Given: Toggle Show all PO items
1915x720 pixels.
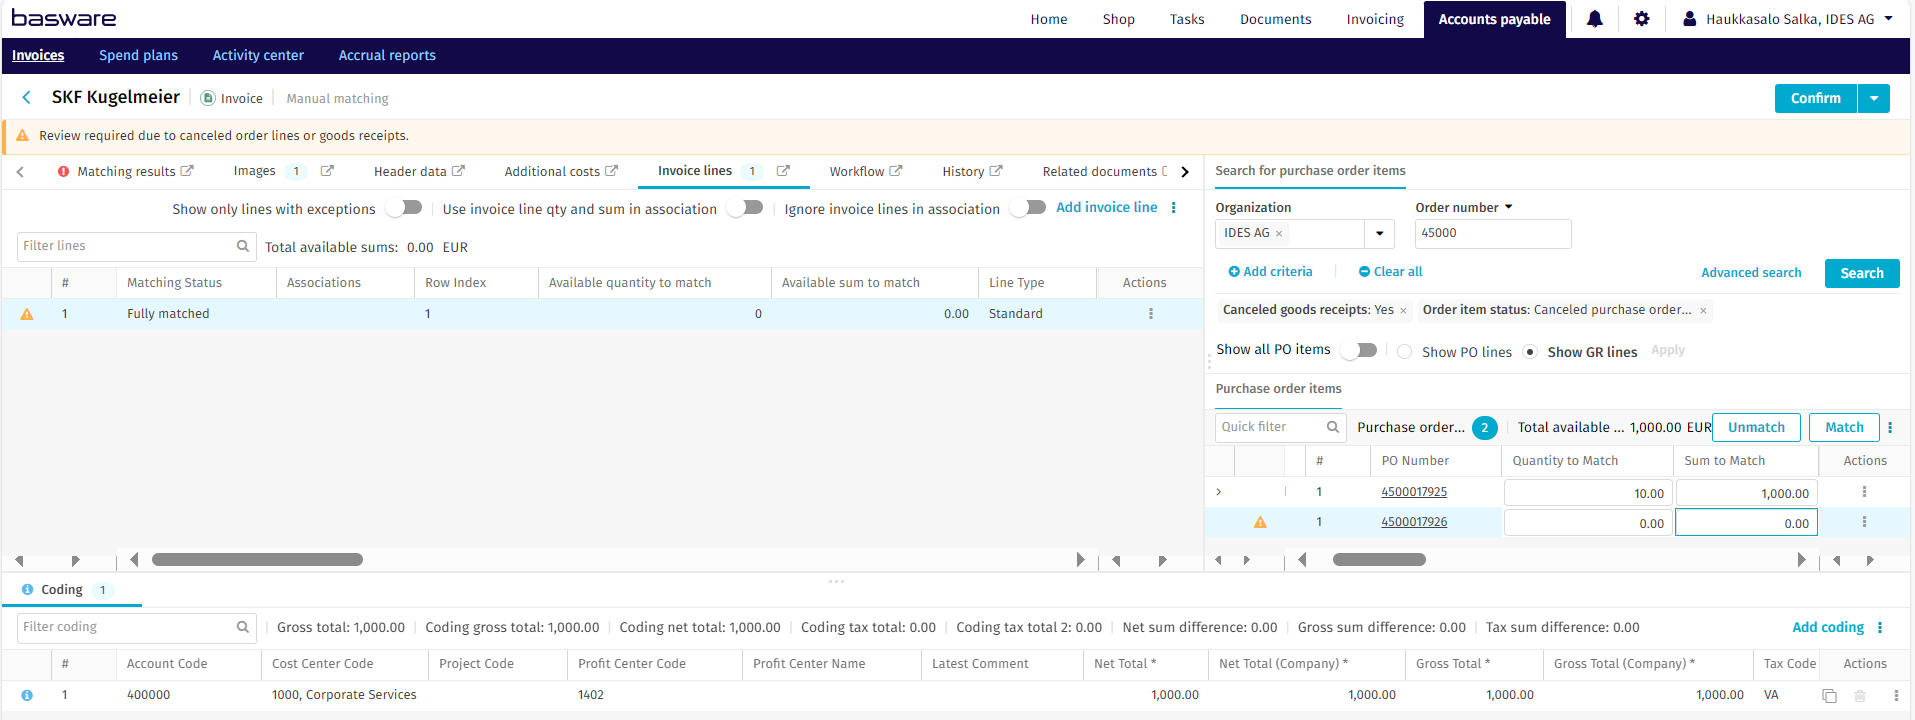Looking at the screenshot, I should [1360, 350].
